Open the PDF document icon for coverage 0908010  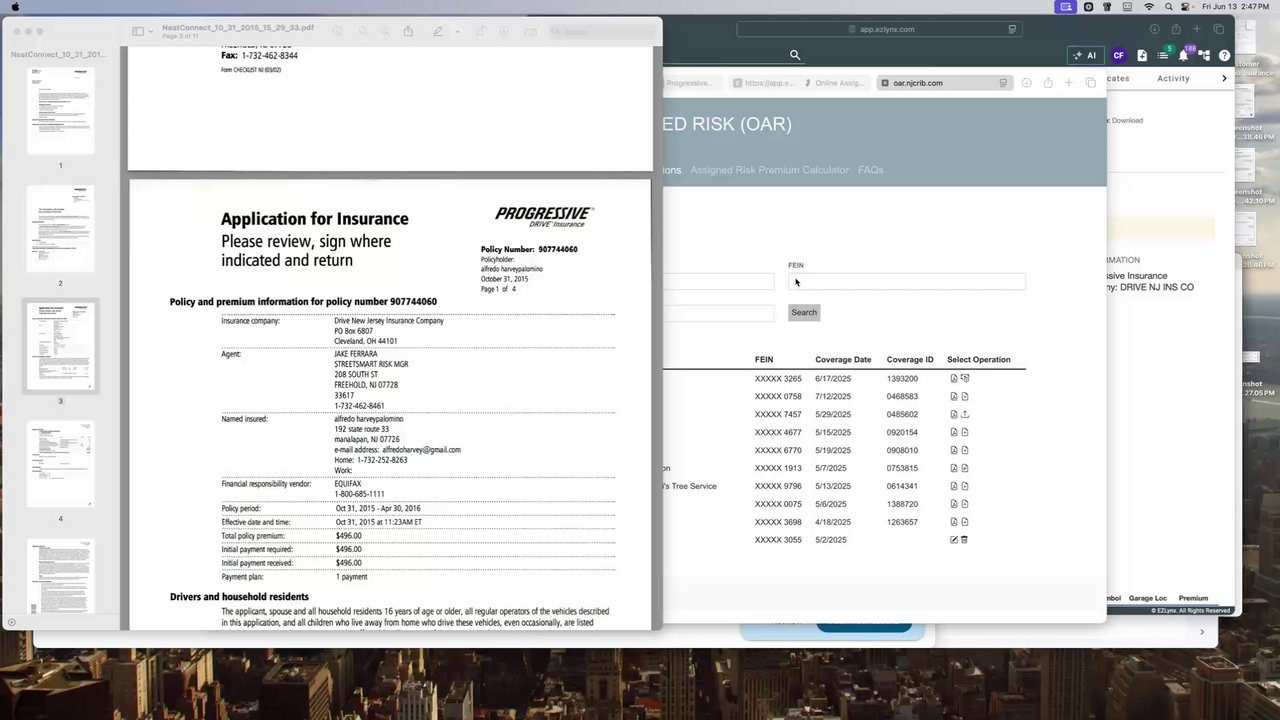click(954, 451)
